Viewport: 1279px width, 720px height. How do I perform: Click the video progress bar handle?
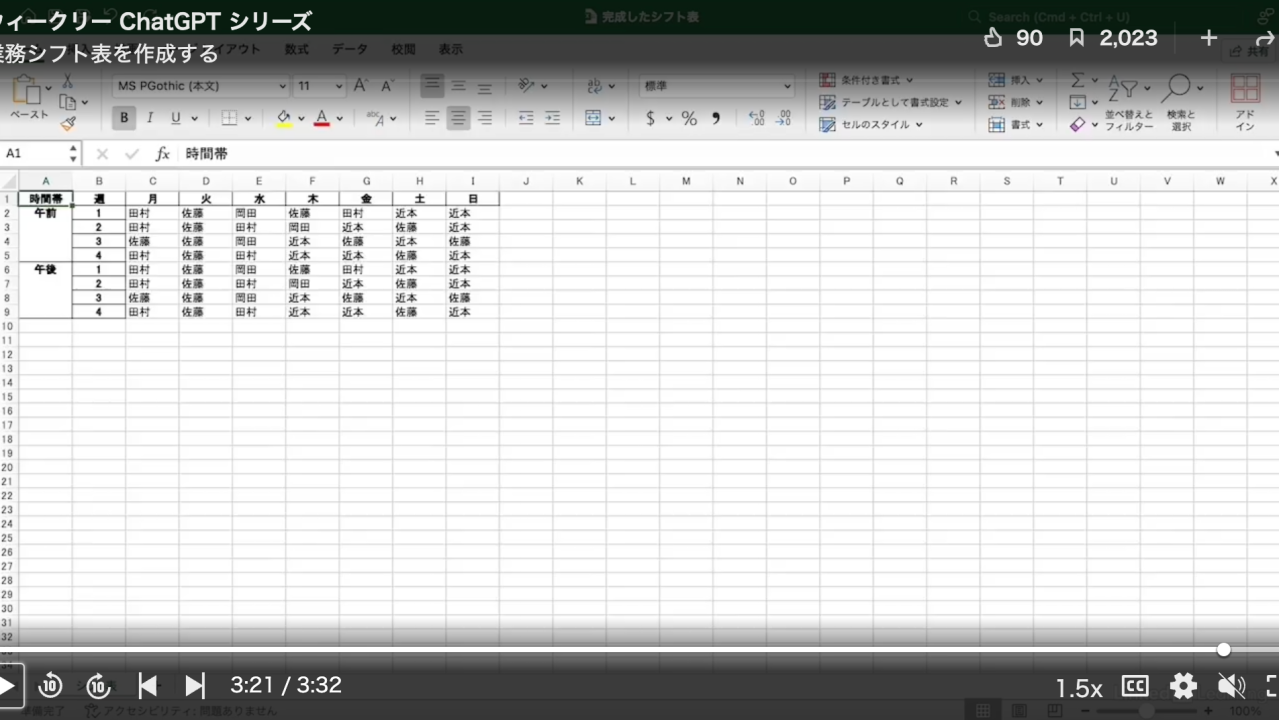[x=1224, y=650]
